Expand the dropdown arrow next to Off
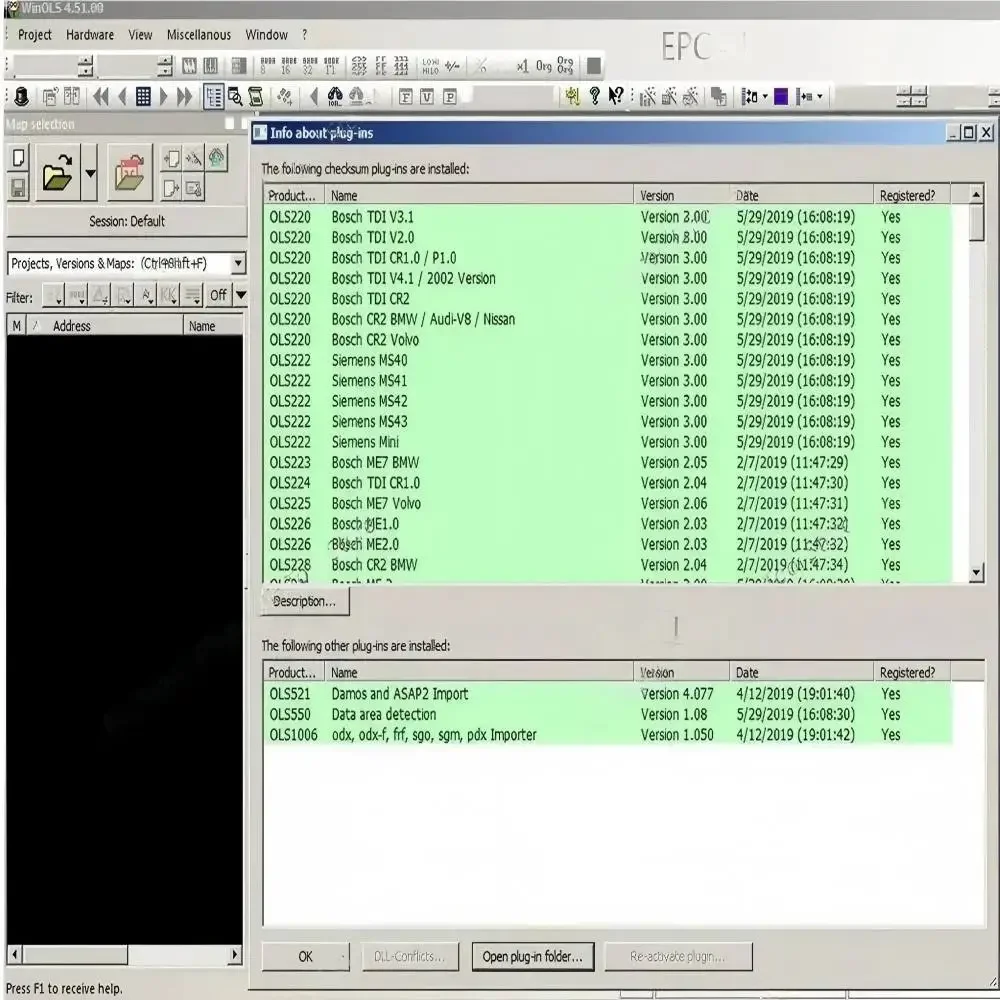This screenshot has height=1000, width=1000. (x=240, y=295)
